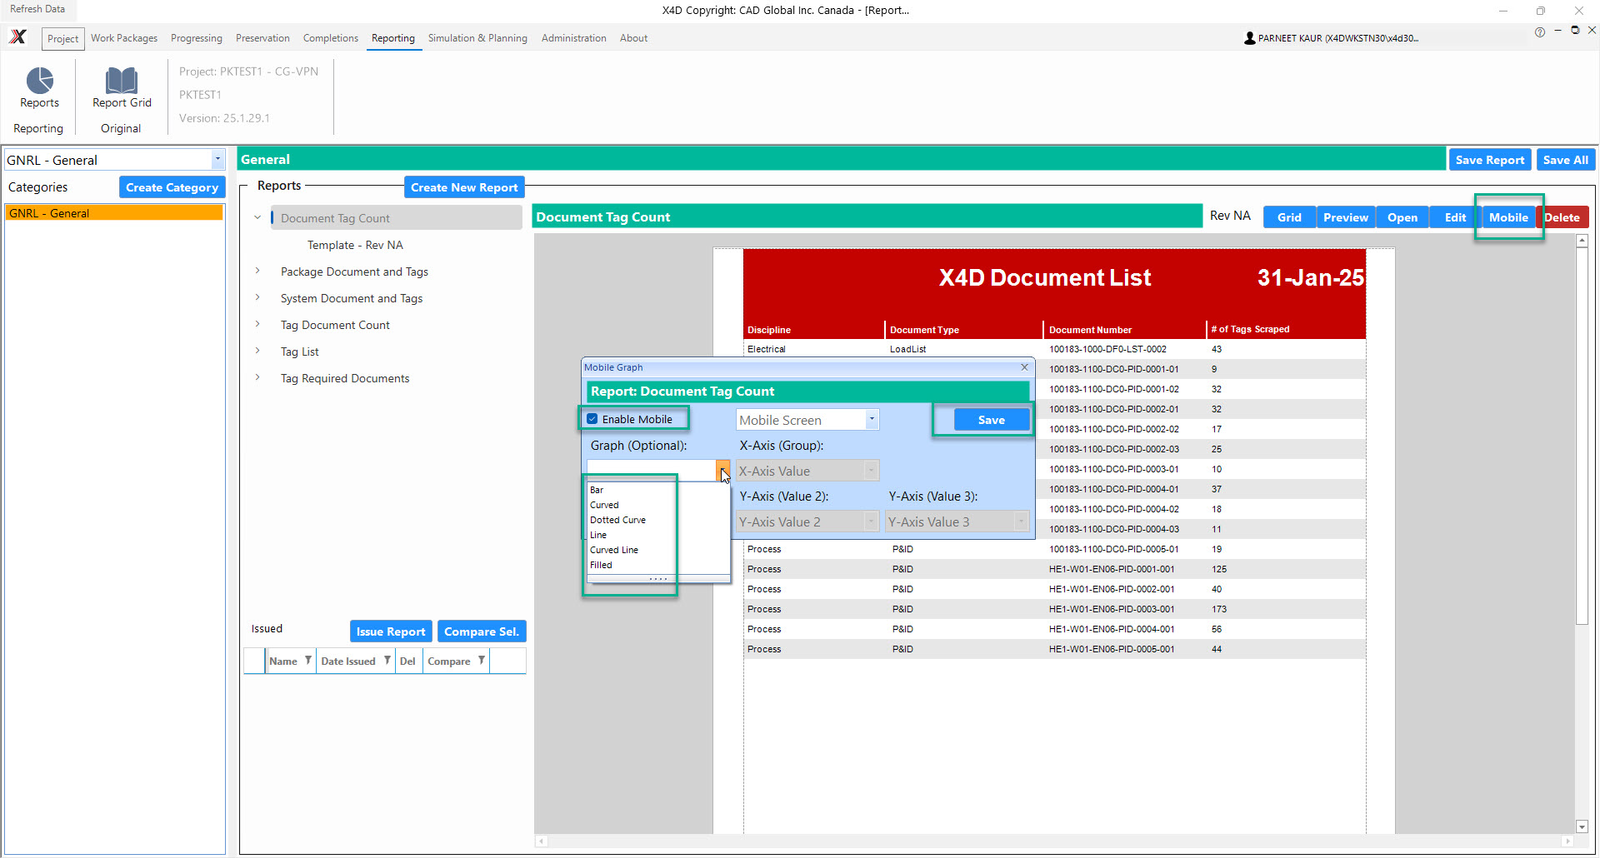The image size is (1600, 858).
Task: Collapse the Document Tag Count tree node
Action: (x=257, y=217)
